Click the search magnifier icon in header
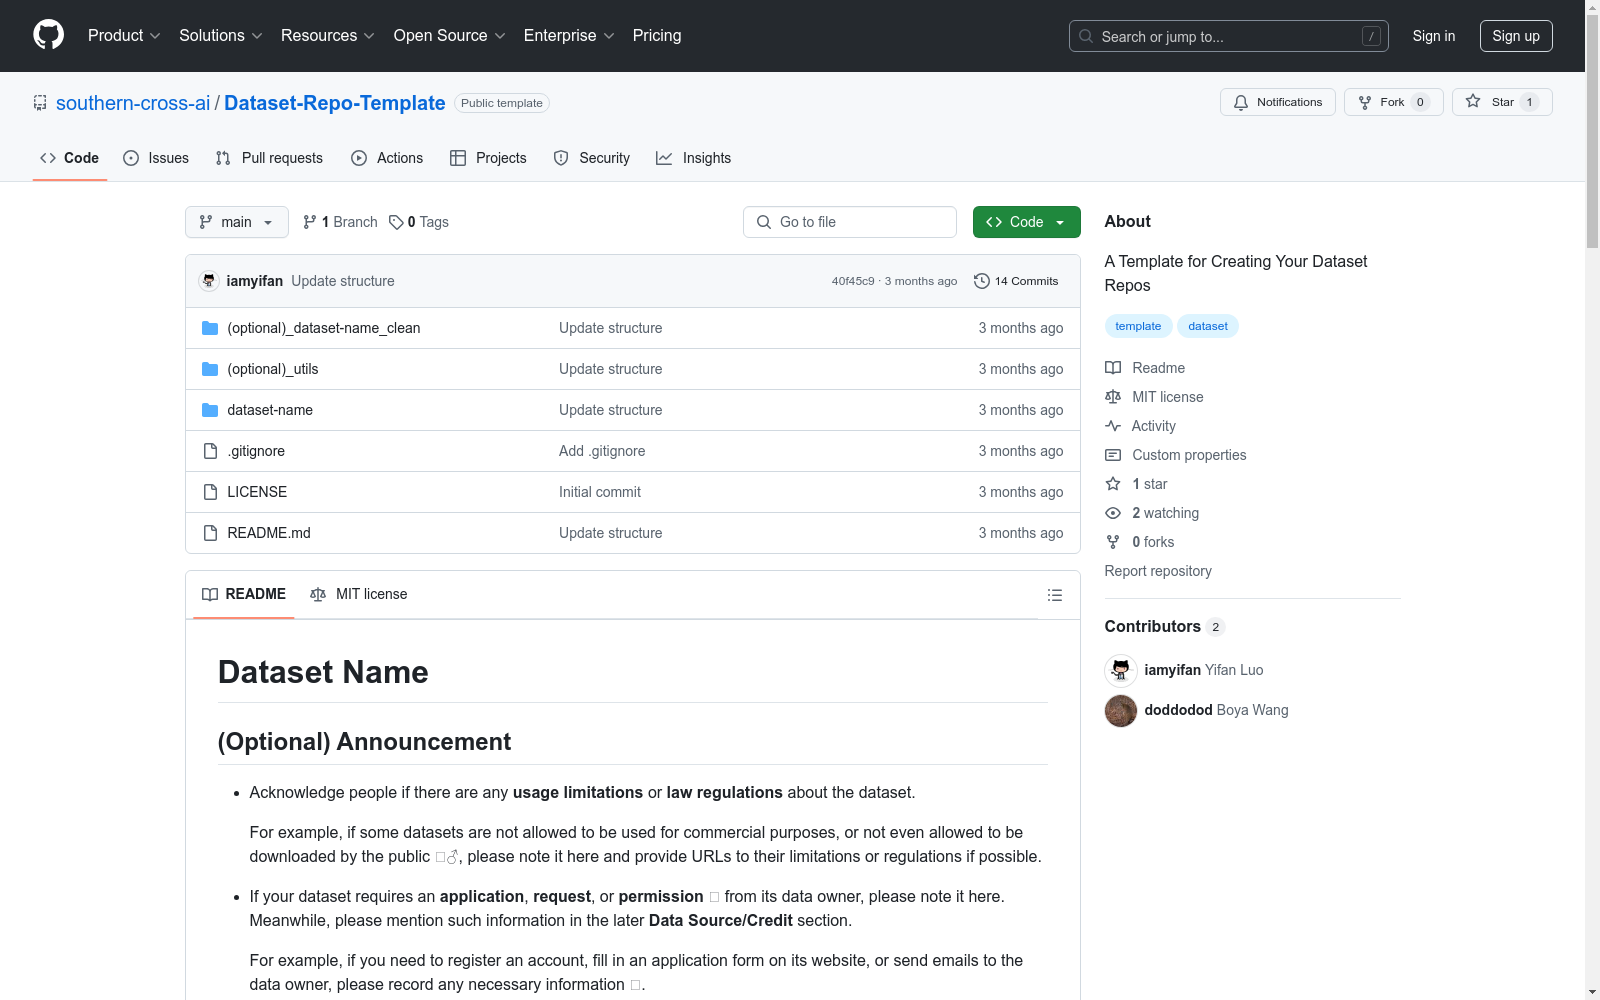 (x=1086, y=36)
